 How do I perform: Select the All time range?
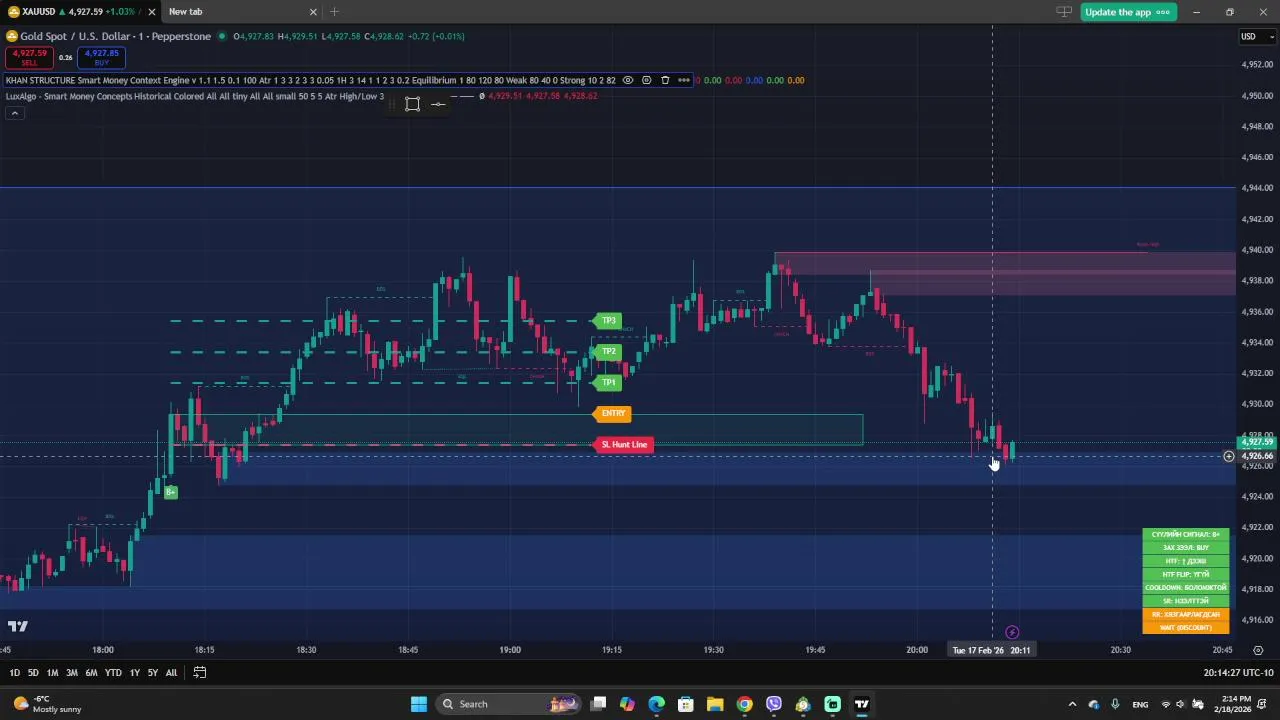tap(171, 673)
